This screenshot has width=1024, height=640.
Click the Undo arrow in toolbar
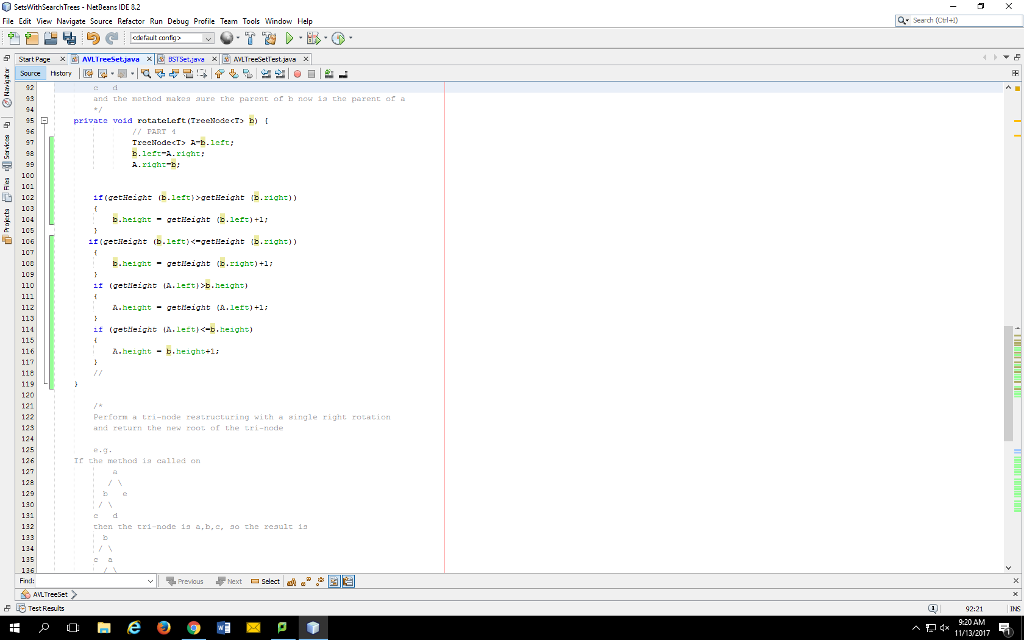[92, 39]
